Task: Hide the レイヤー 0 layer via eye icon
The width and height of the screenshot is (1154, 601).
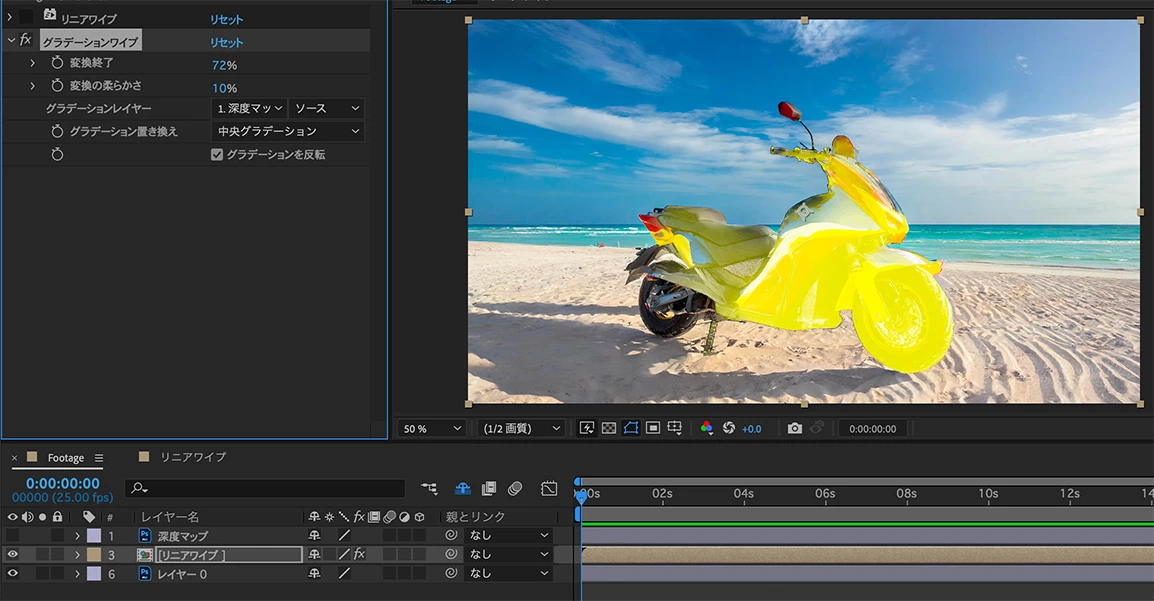Action: pyautogui.click(x=13, y=573)
